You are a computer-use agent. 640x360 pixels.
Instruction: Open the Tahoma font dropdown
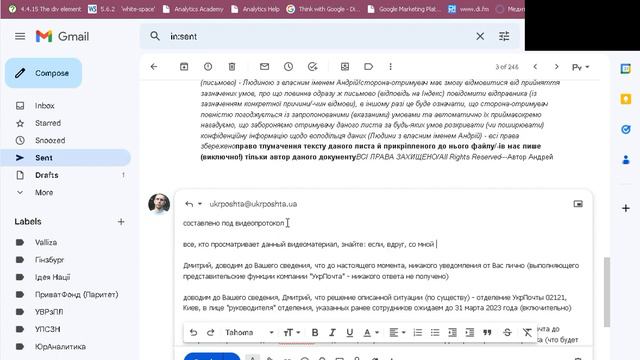coord(249,333)
